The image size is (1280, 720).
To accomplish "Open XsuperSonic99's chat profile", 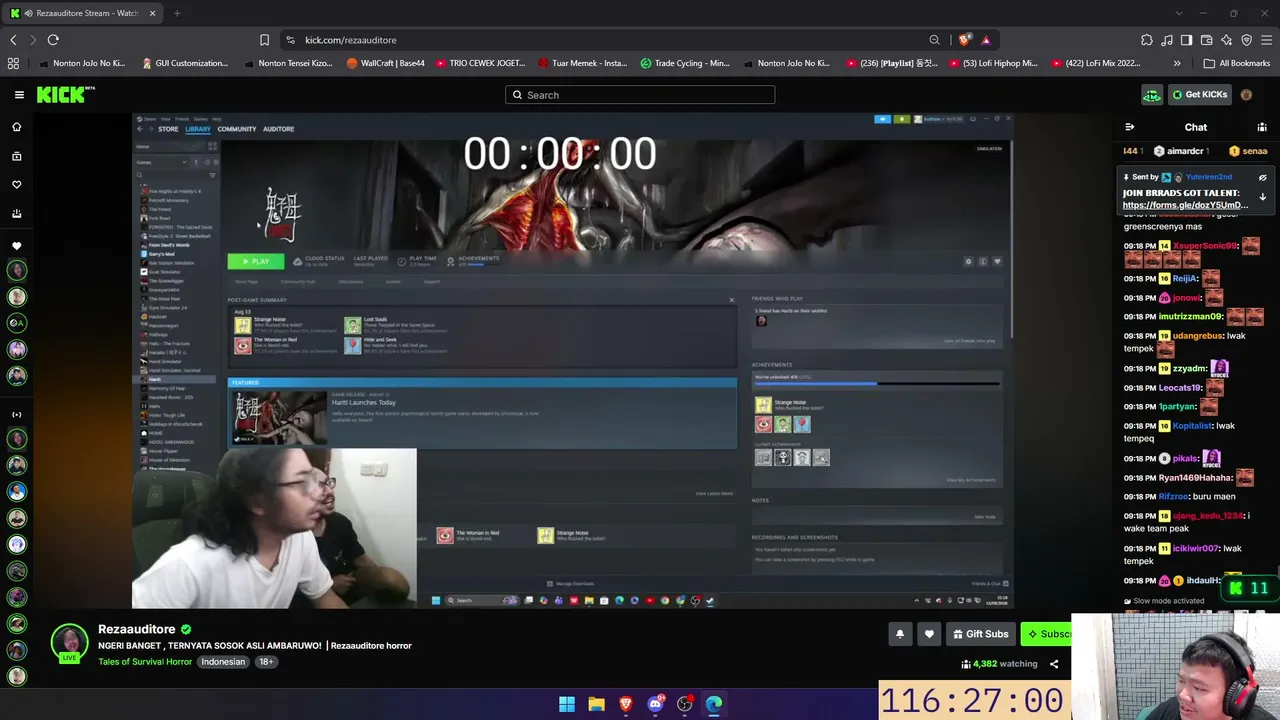I will [1206, 246].
